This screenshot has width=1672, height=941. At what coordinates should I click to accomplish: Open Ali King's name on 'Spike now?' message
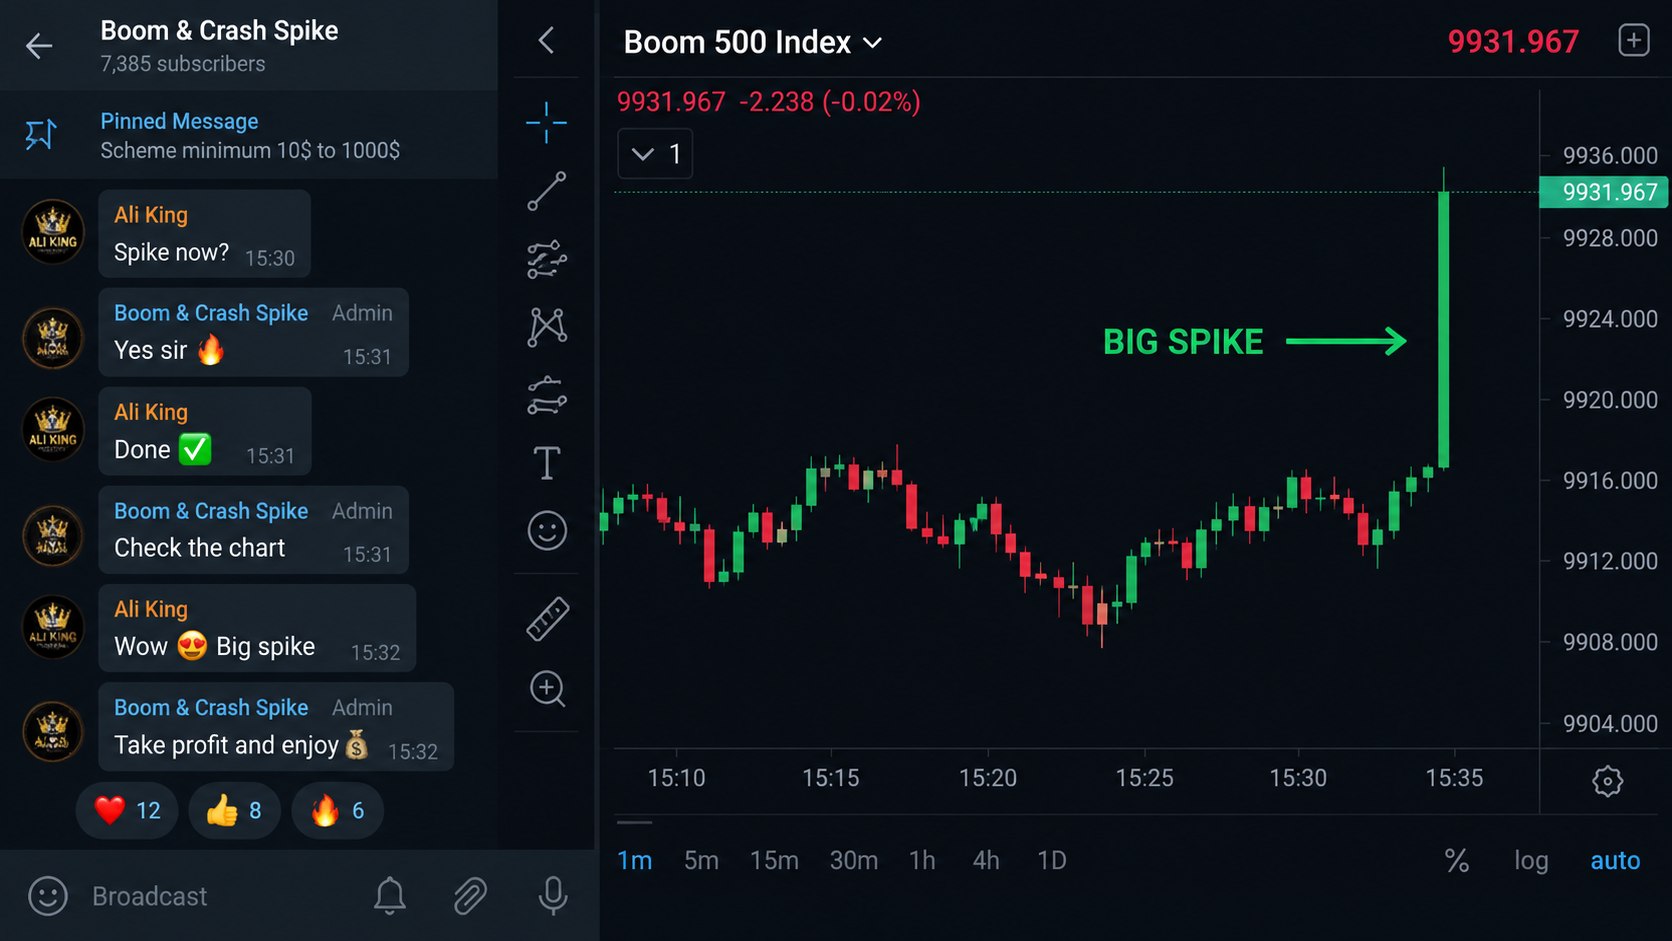click(151, 215)
